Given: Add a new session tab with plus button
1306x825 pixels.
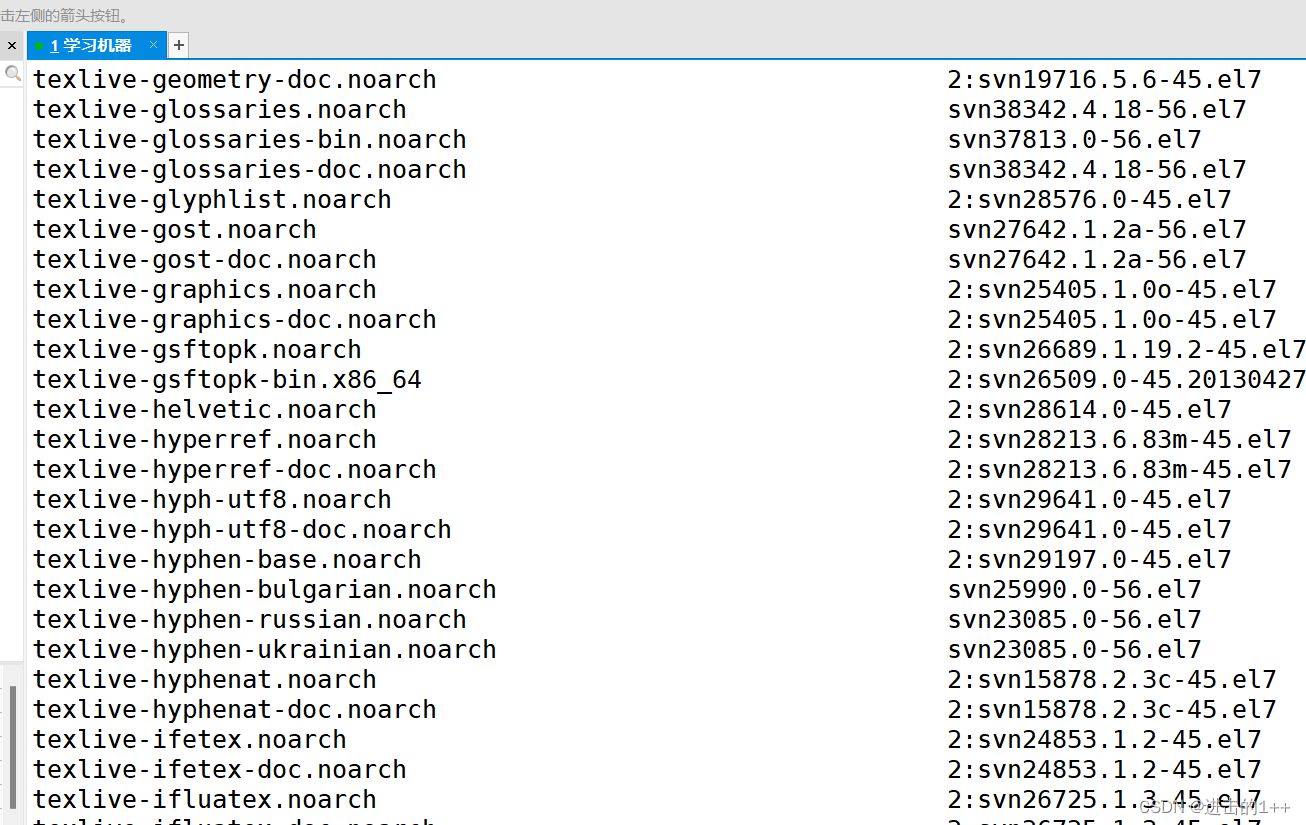Looking at the screenshot, I should pos(178,45).
